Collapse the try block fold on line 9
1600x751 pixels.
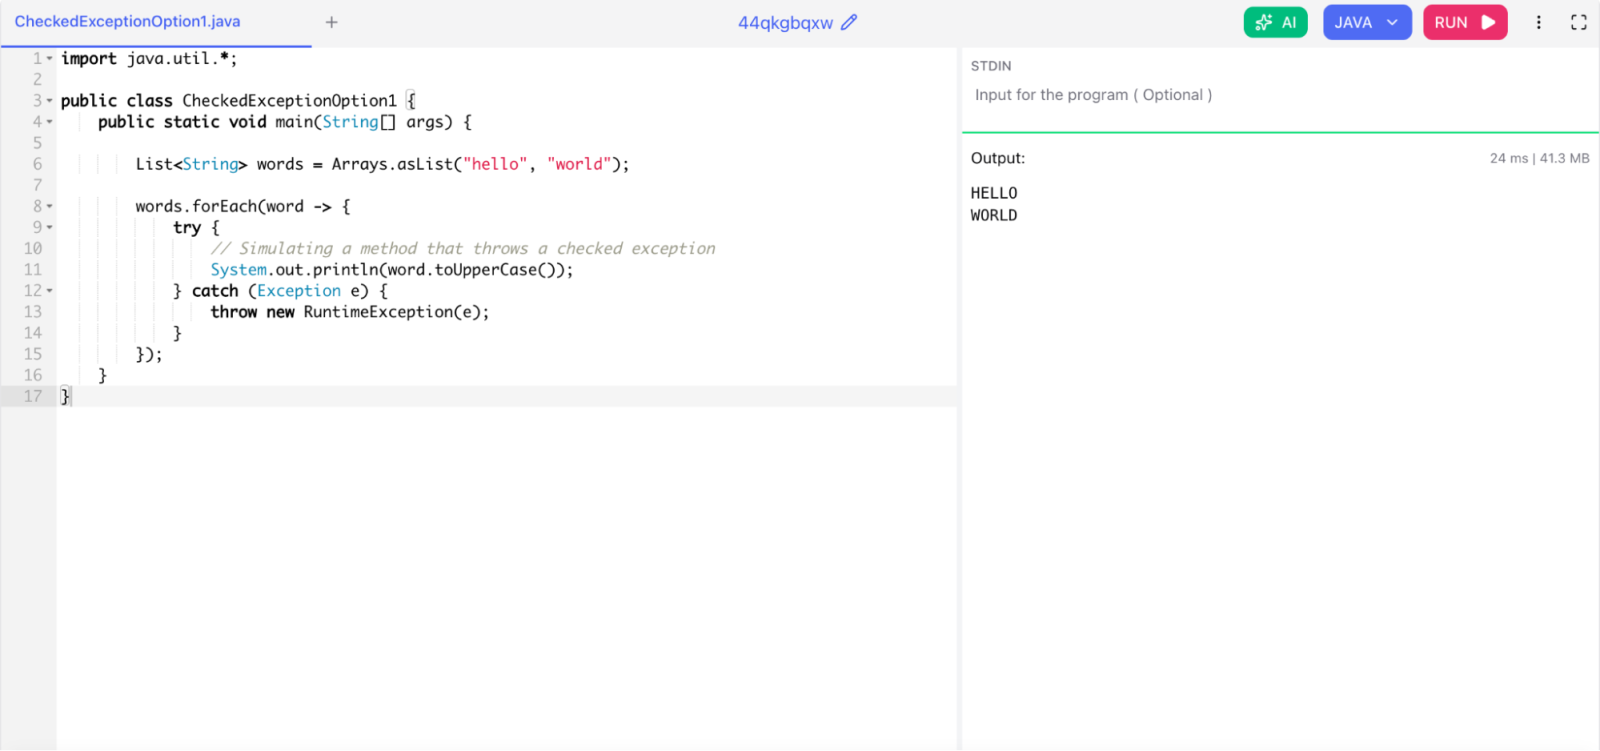(49, 228)
